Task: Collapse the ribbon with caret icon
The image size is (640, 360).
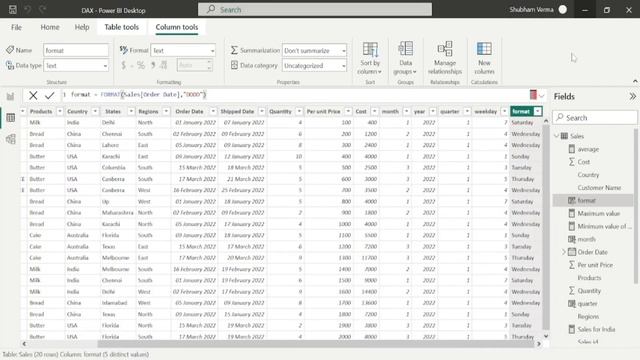Action: pyautogui.click(x=635, y=81)
